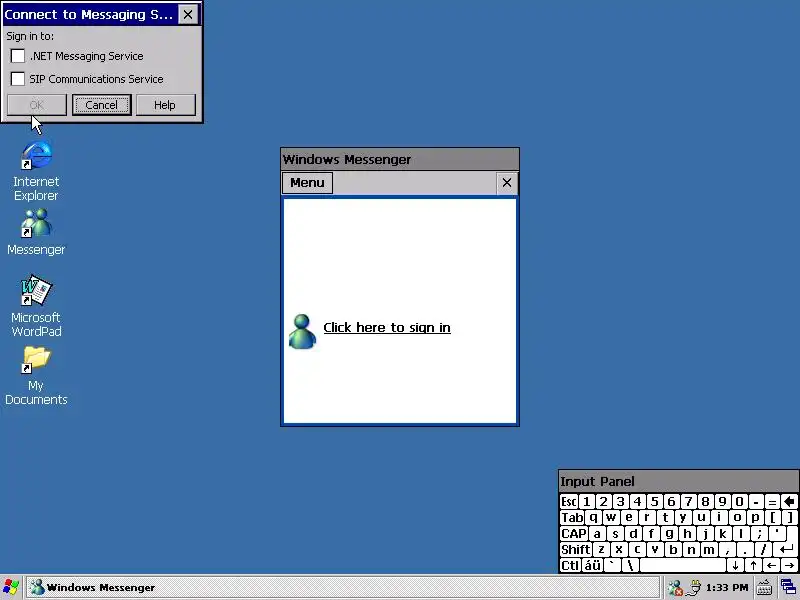The height and width of the screenshot is (600, 800).
Task: Click the power plug tray icon
Action: pos(693,588)
